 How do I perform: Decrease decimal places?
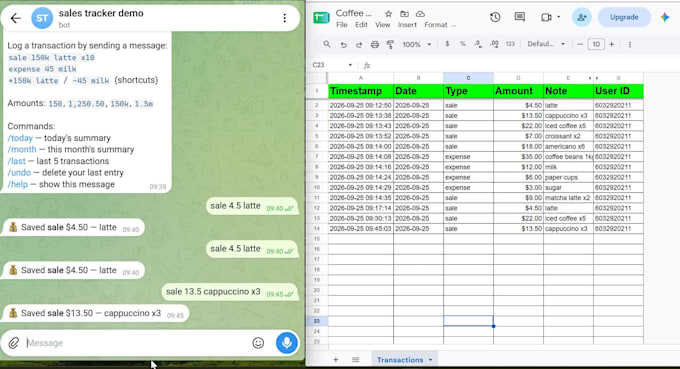478,44
